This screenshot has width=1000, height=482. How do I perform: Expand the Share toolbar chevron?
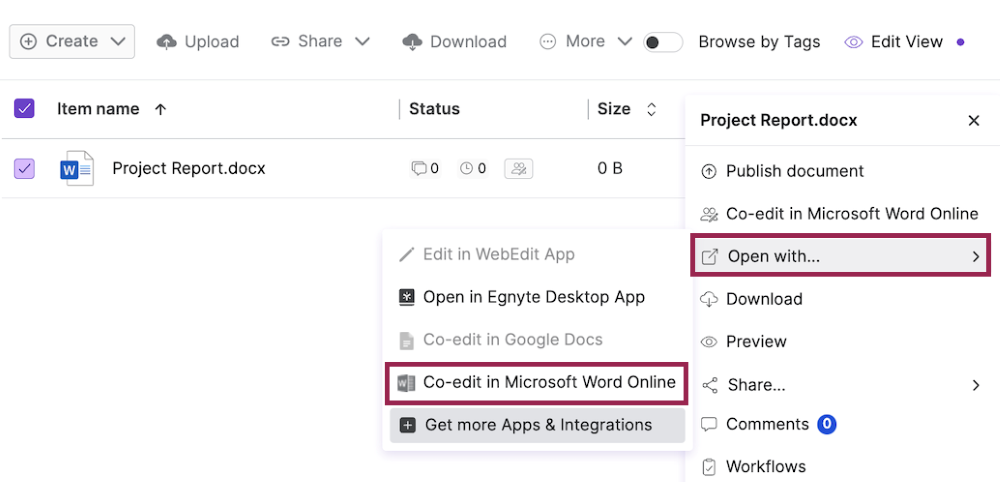coord(362,41)
